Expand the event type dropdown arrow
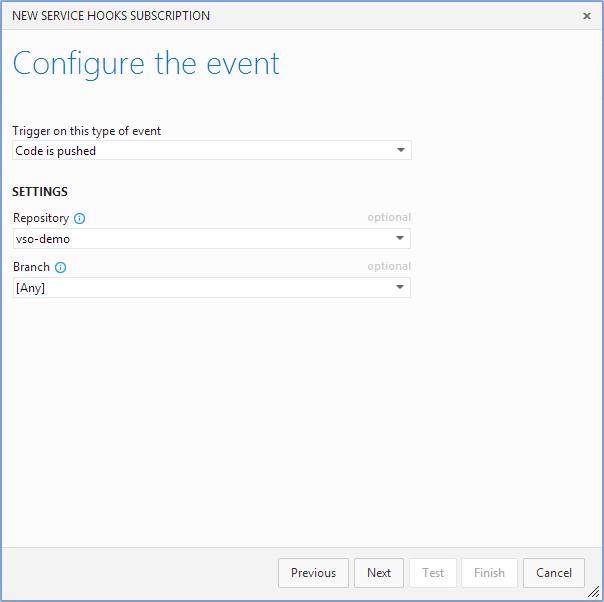 pyautogui.click(x=400, y=151)
